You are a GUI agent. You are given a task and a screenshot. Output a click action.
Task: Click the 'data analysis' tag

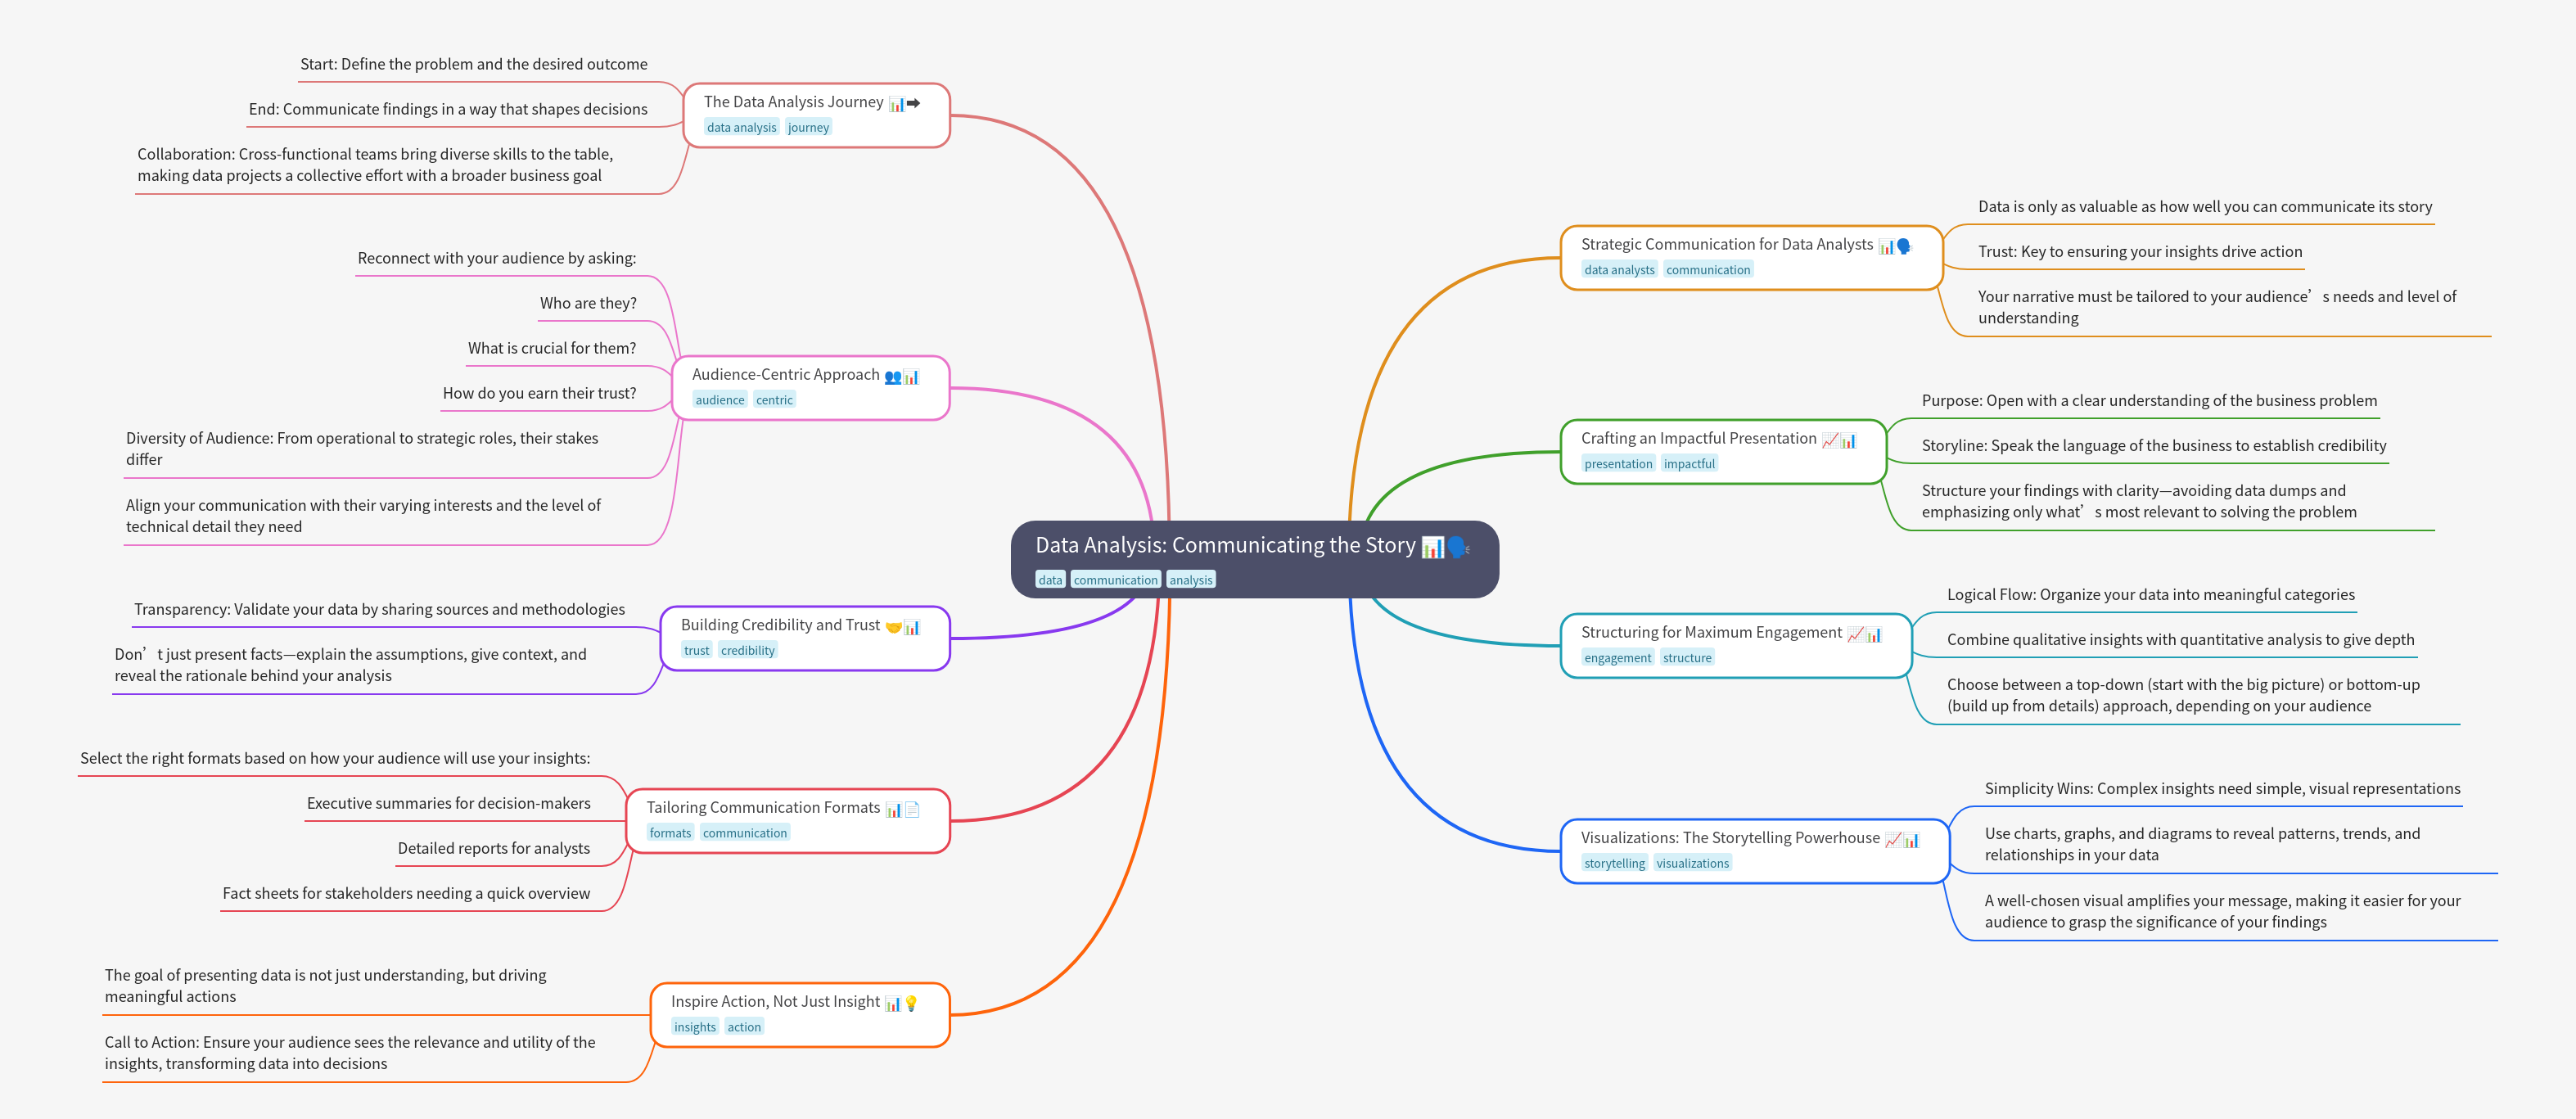(741, 127)
